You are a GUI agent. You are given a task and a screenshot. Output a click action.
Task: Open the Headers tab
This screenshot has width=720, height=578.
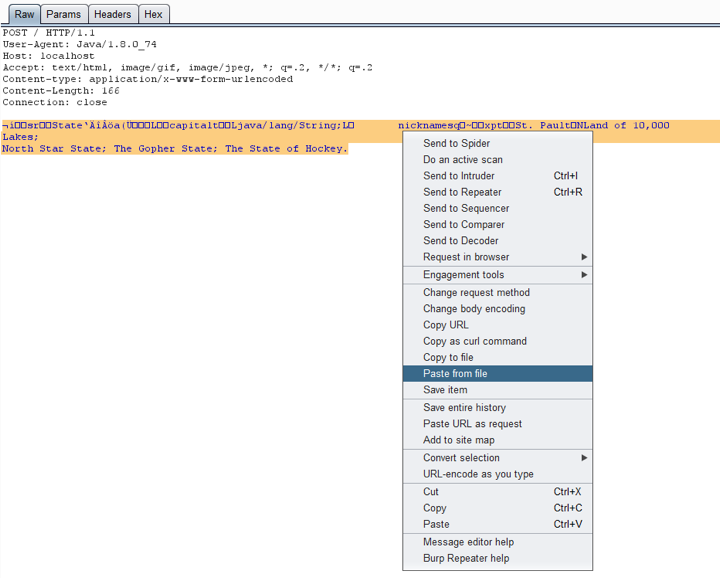click(x=112, y=14)
